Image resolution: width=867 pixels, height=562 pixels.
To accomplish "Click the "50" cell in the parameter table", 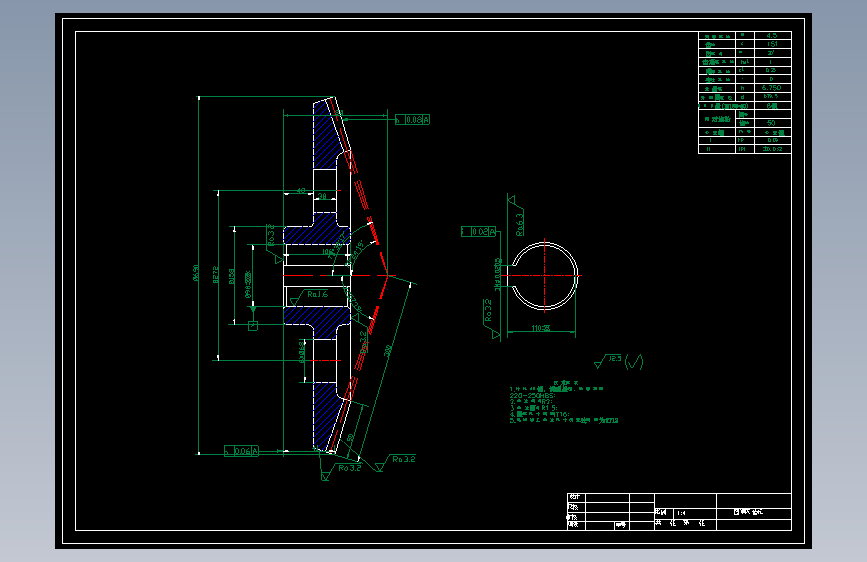I will (x=771, y=123).
